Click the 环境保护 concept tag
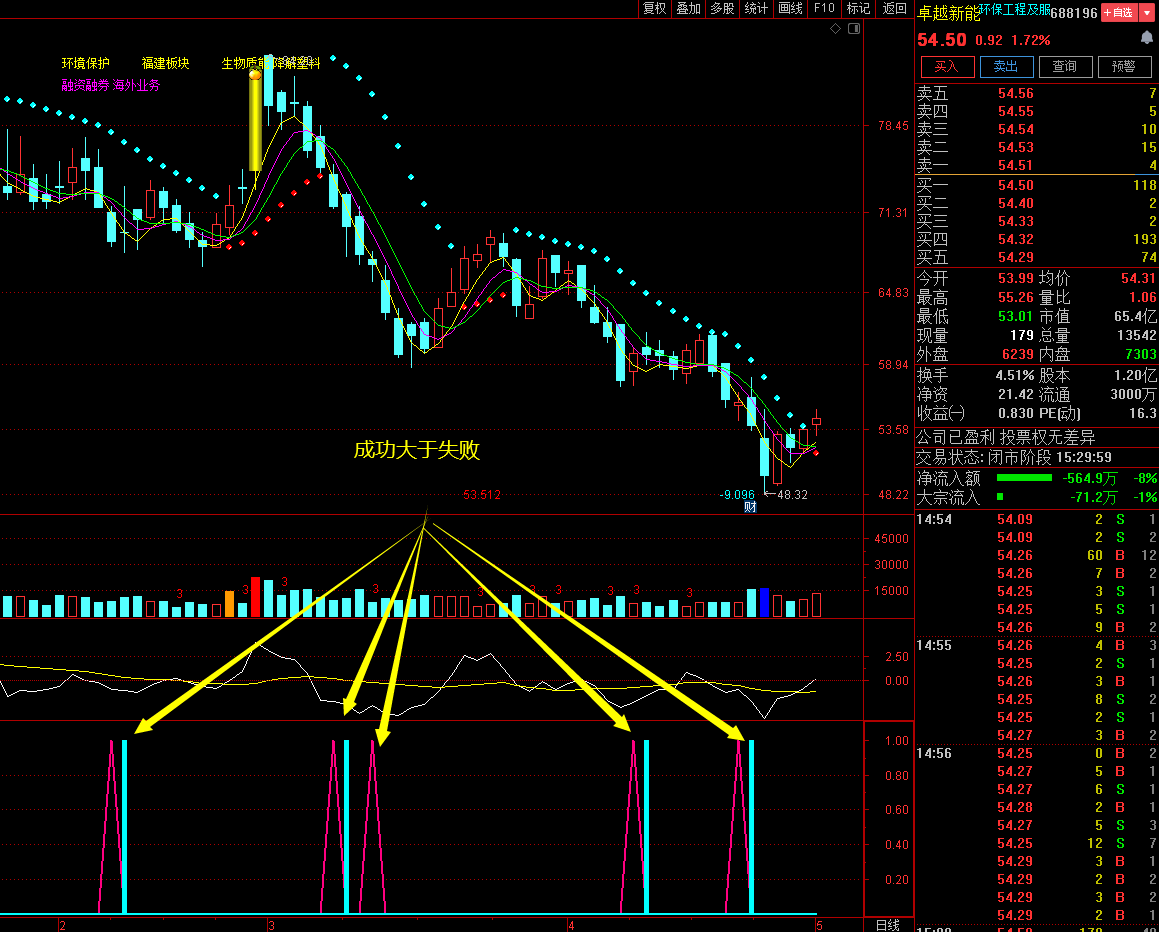This screenshot has width=1159, height=932. (86, 64)
